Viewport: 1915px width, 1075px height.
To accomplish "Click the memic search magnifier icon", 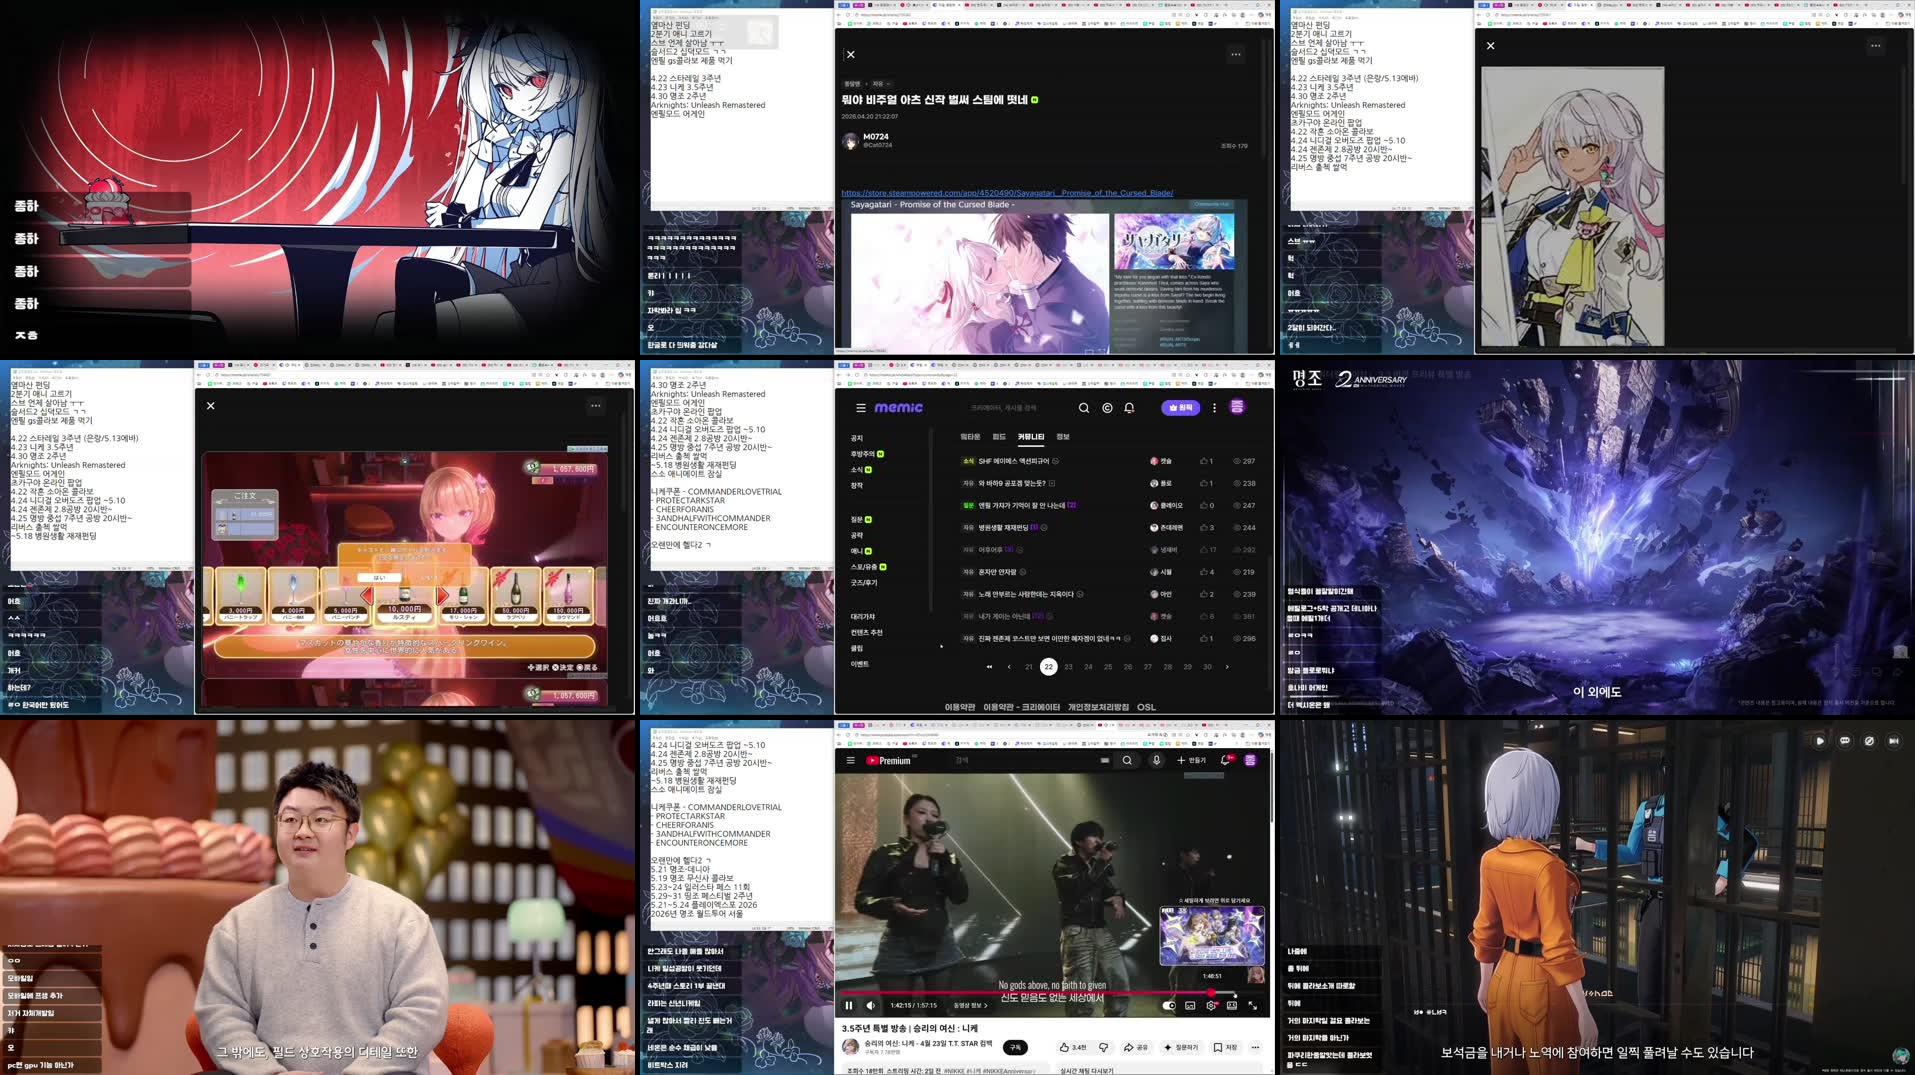I will pyautogui.click(x=1084, y=408).
